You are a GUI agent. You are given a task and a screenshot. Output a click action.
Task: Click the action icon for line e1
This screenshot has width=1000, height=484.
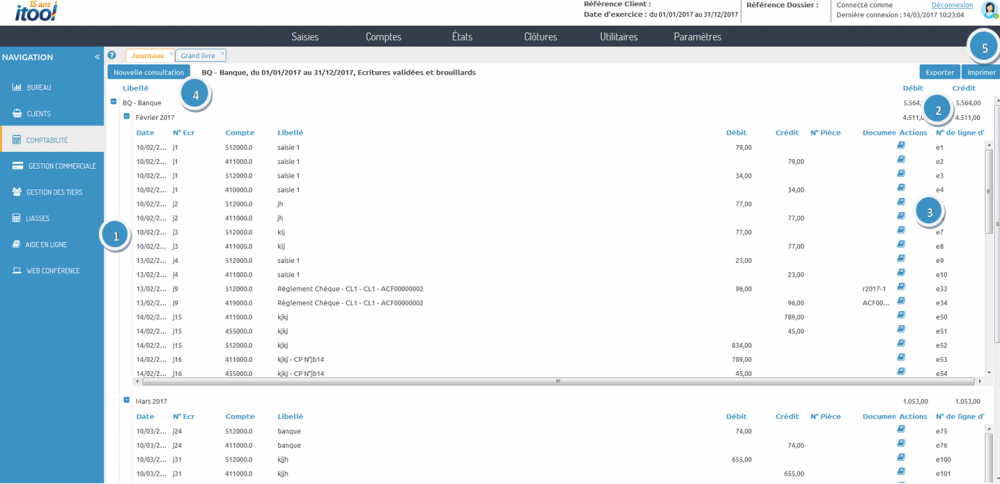pyautogui.click(x=901, y=146)
